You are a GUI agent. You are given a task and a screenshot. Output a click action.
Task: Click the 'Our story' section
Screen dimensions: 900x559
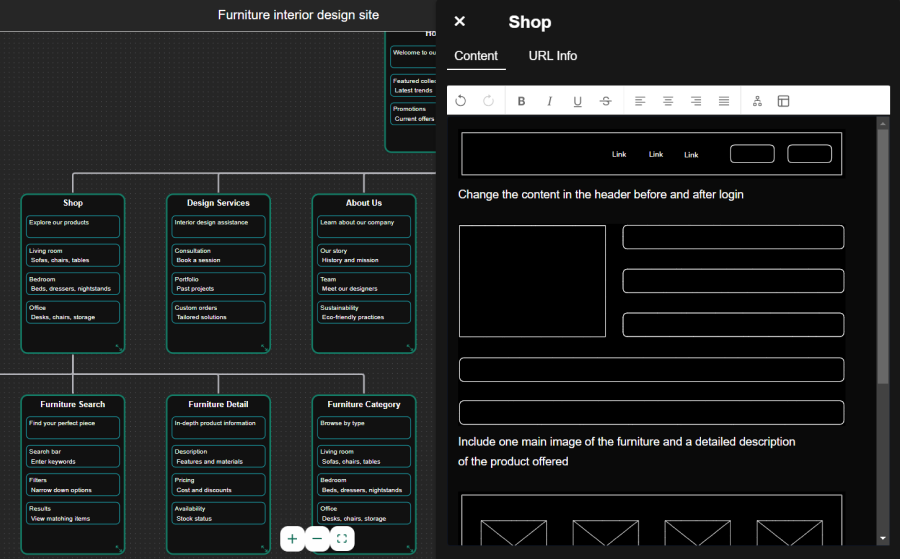pyautogui.click(x=364, y=255)
